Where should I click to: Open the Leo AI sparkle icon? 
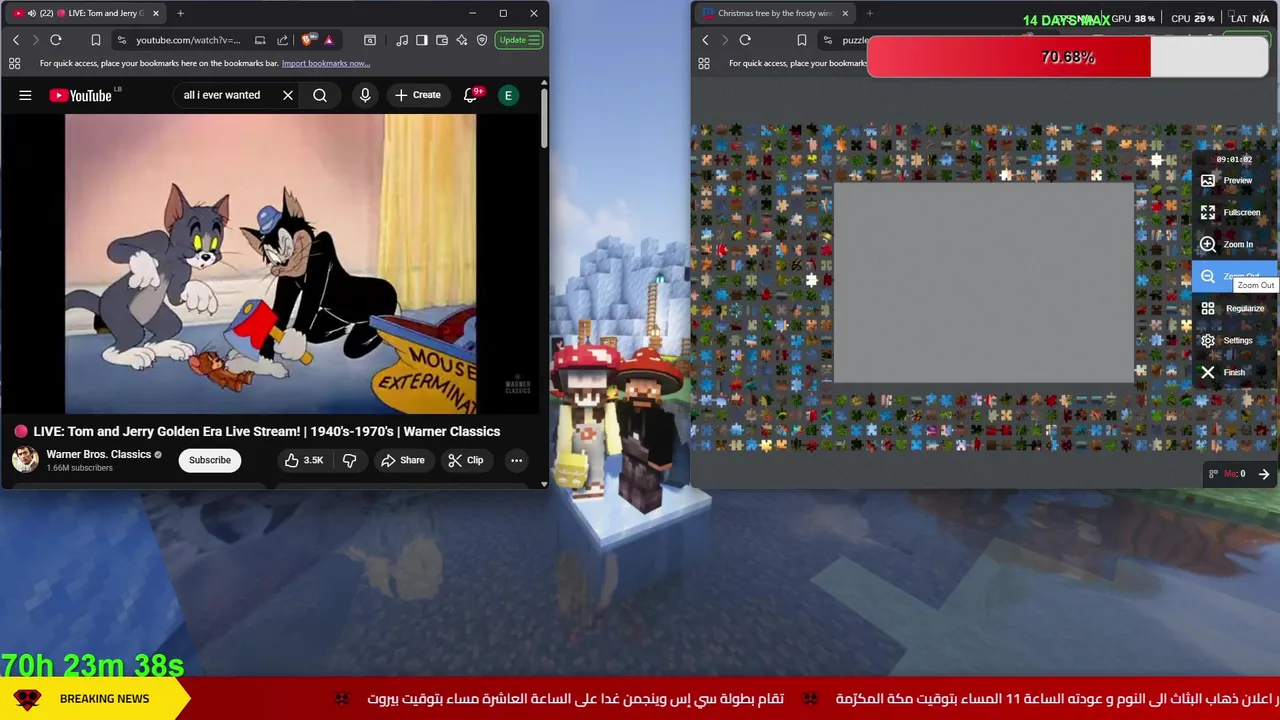(x=462, y=40)
